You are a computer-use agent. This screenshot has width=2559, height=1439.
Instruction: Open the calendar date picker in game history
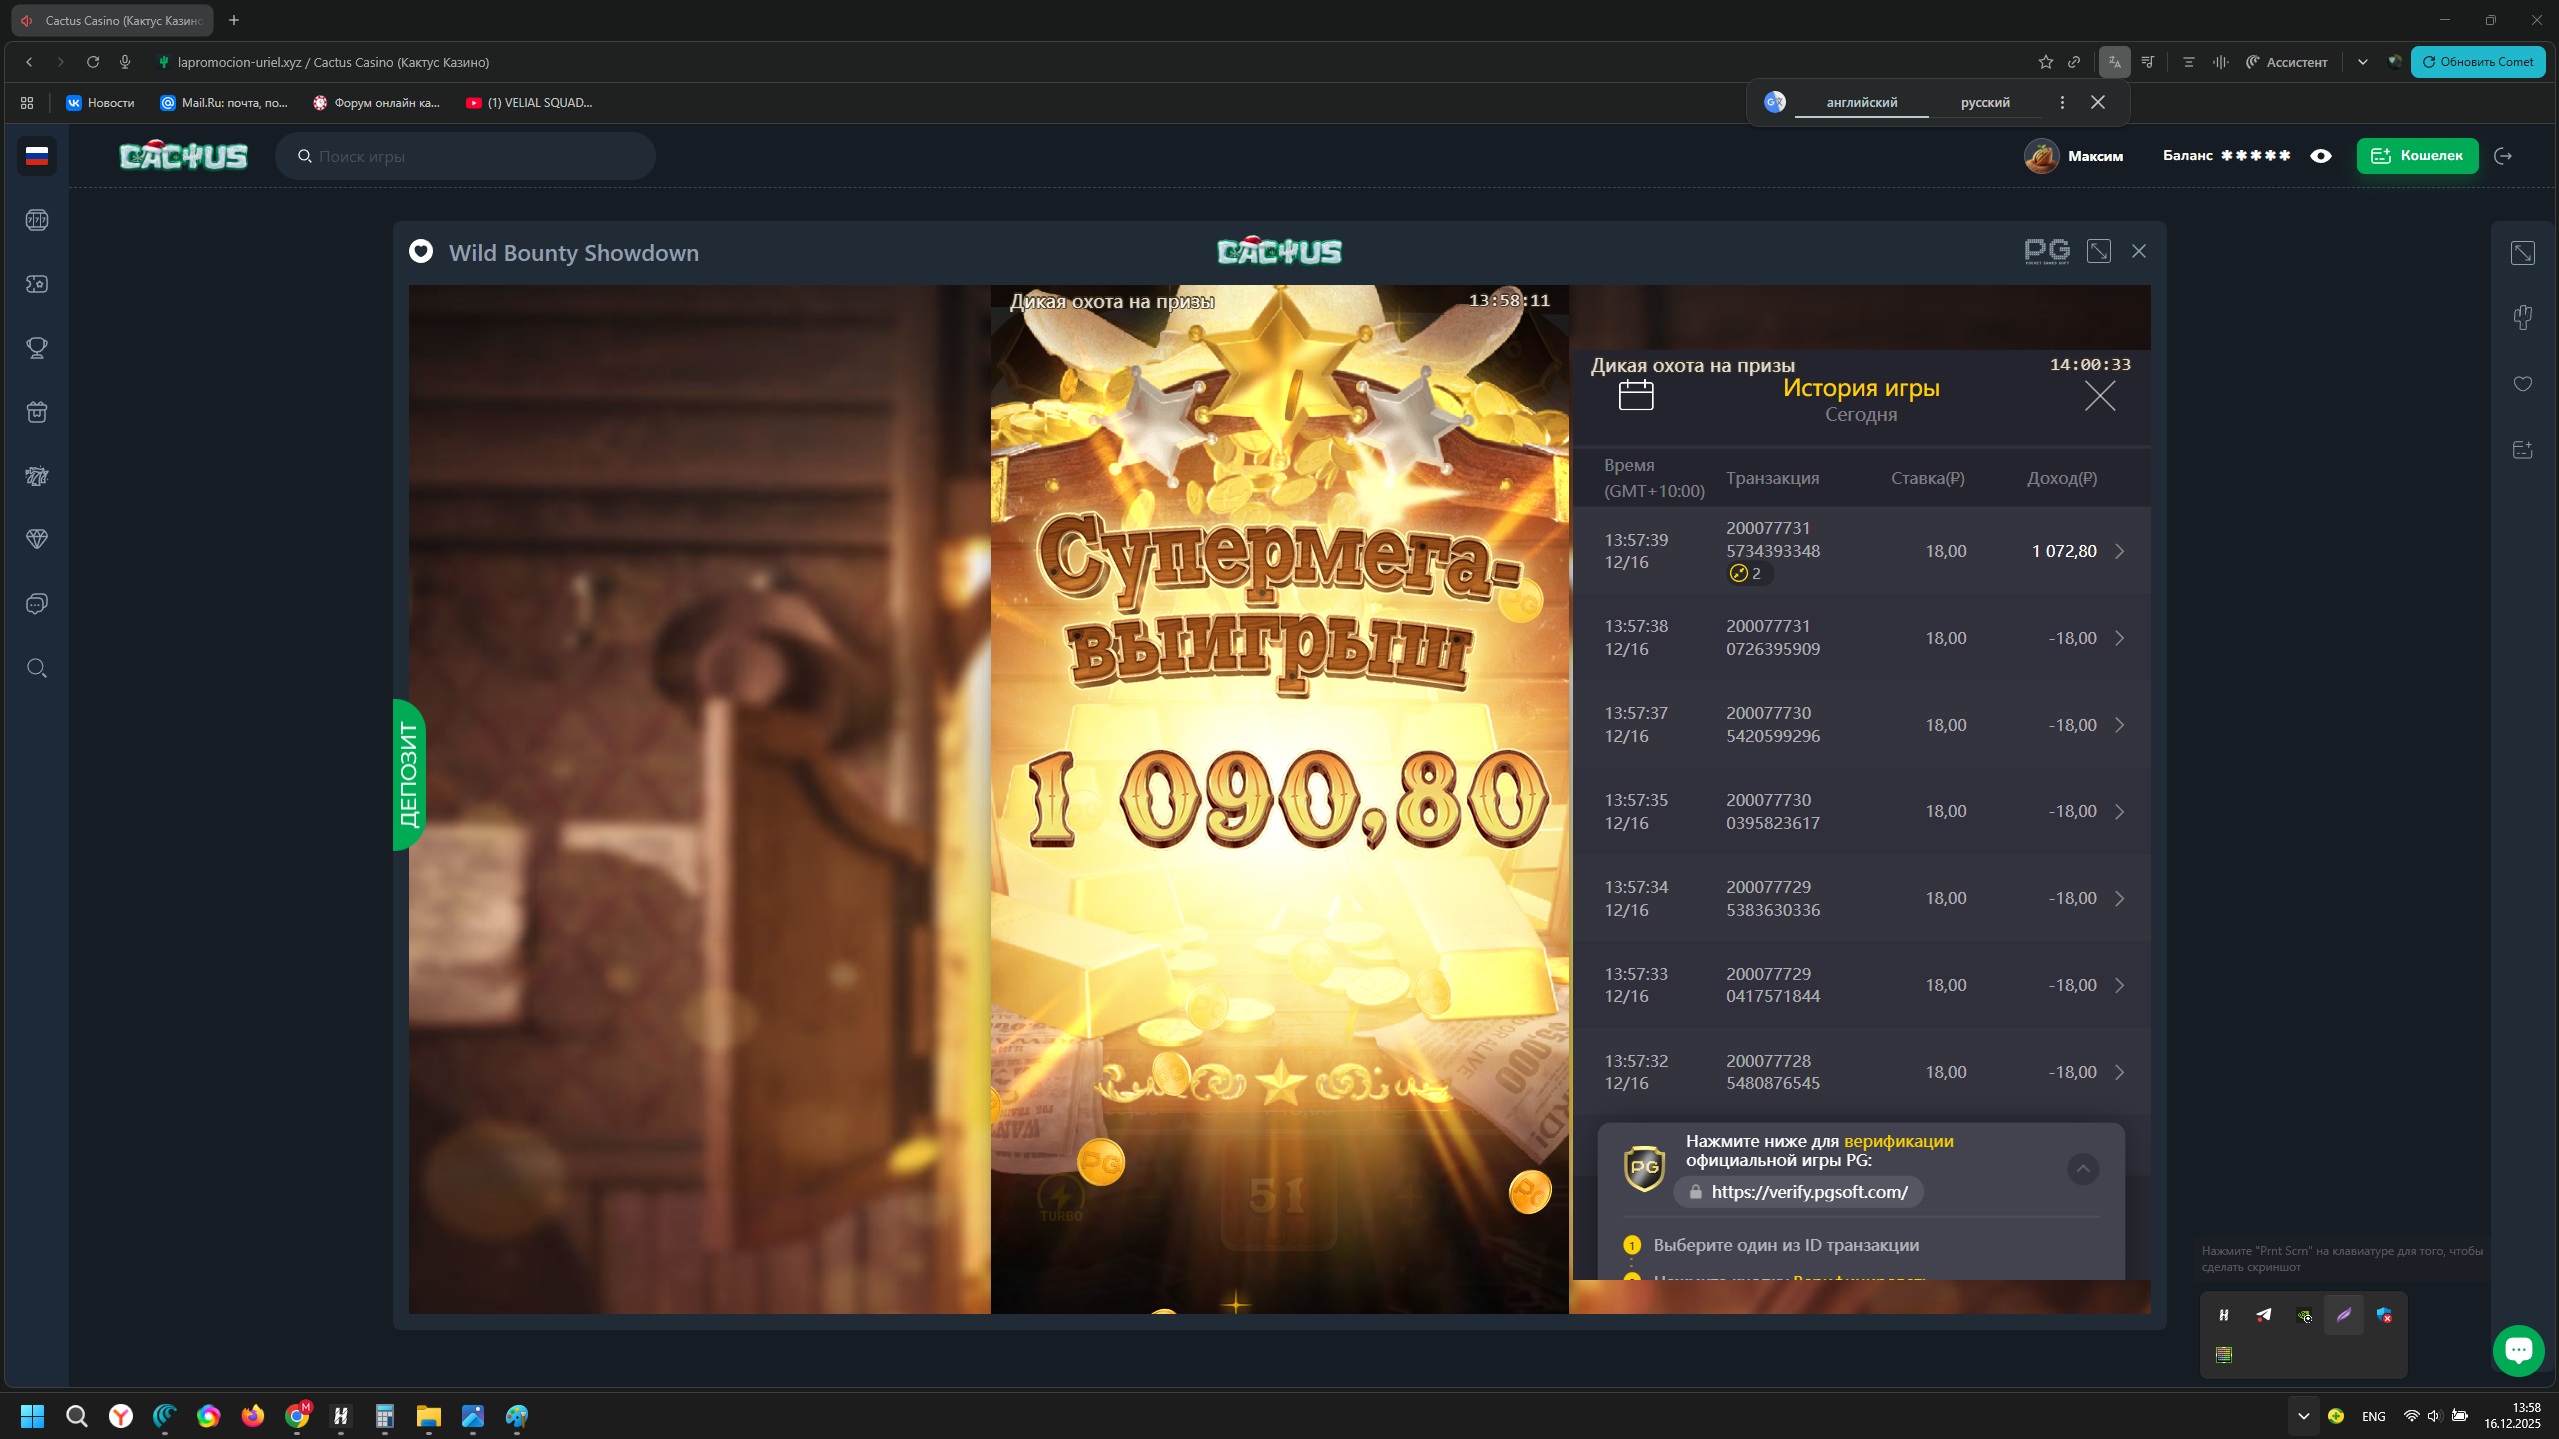(1636, 395)
